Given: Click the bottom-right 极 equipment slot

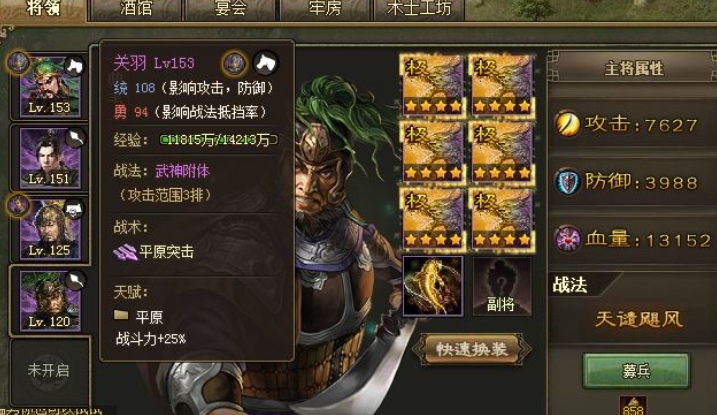Looking at the screenshot, I should click(x=501, y=218).
